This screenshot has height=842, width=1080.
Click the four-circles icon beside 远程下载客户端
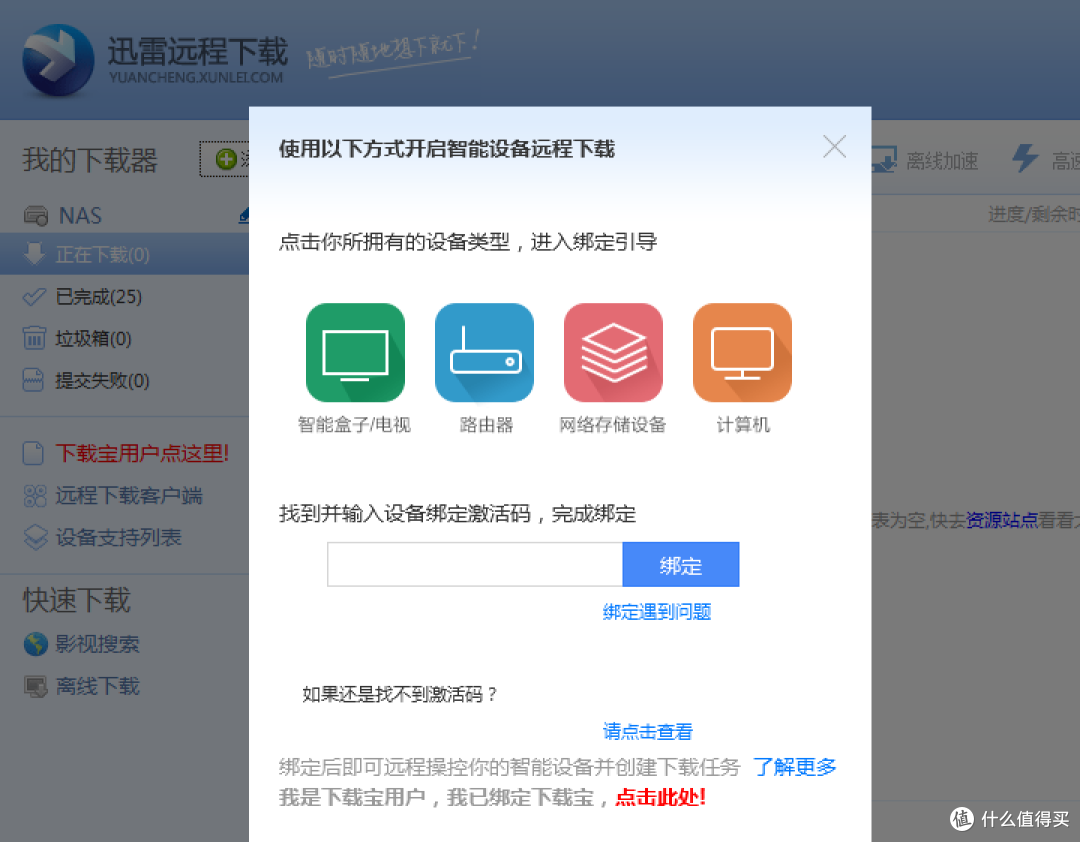tap(35, 495)
